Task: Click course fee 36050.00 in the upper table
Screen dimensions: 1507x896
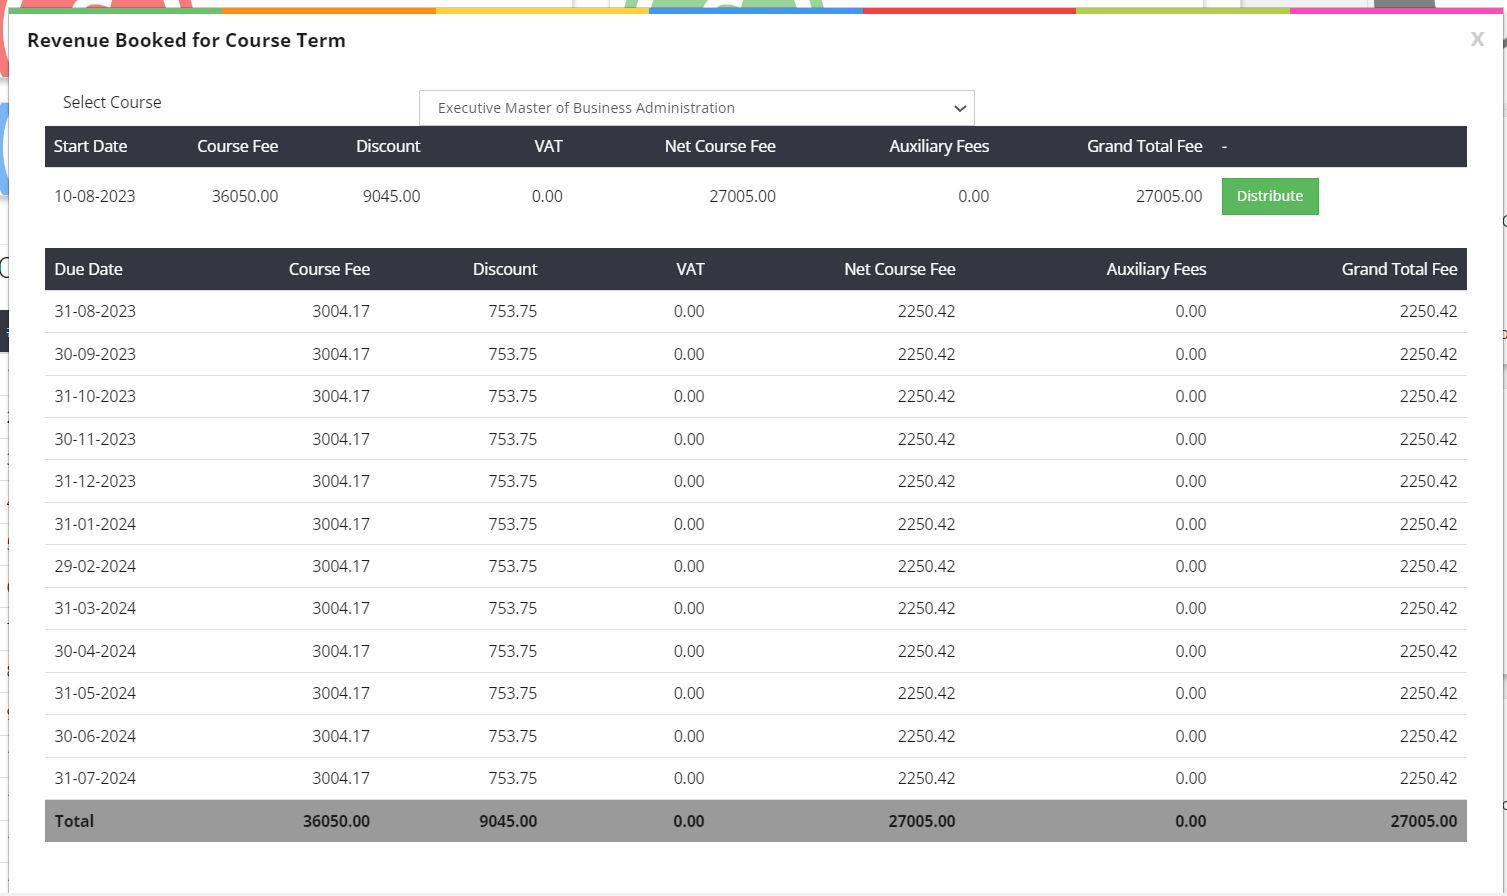Action: [245, 196]
